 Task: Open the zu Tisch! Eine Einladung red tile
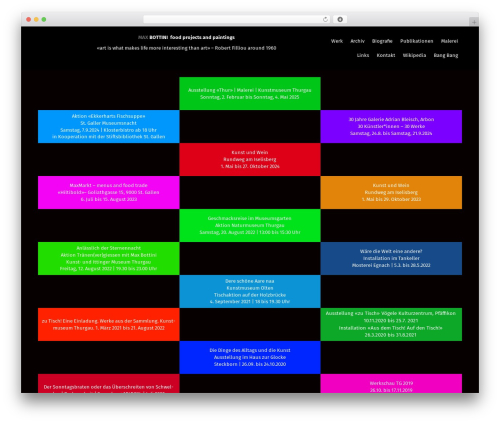pyautogui.click(x=109, y=324)
